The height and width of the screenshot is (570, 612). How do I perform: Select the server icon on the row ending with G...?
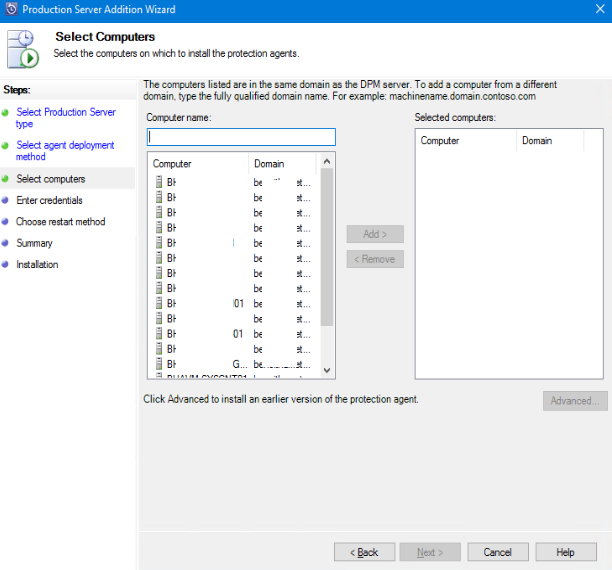(x=158, y=363)
